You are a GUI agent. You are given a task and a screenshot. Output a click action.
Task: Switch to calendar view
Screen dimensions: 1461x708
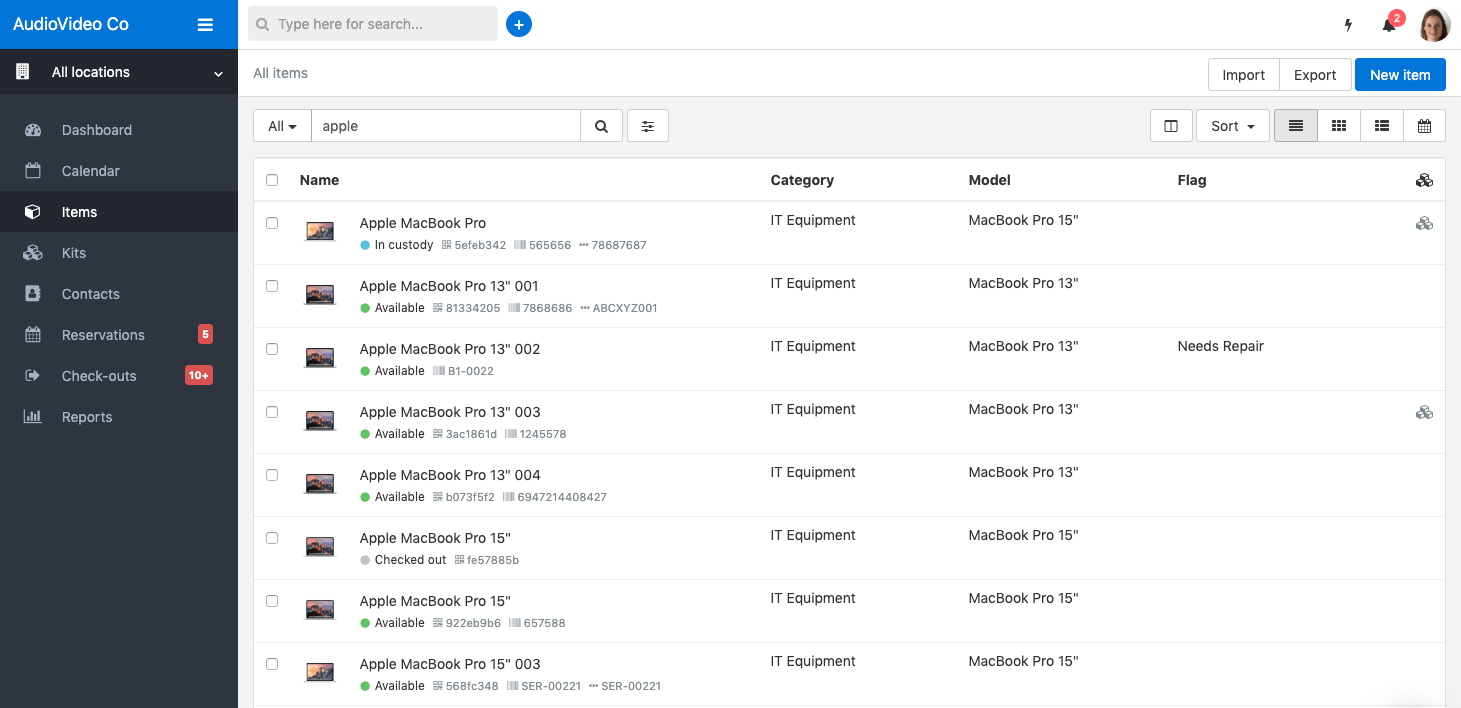[1425, 126]
